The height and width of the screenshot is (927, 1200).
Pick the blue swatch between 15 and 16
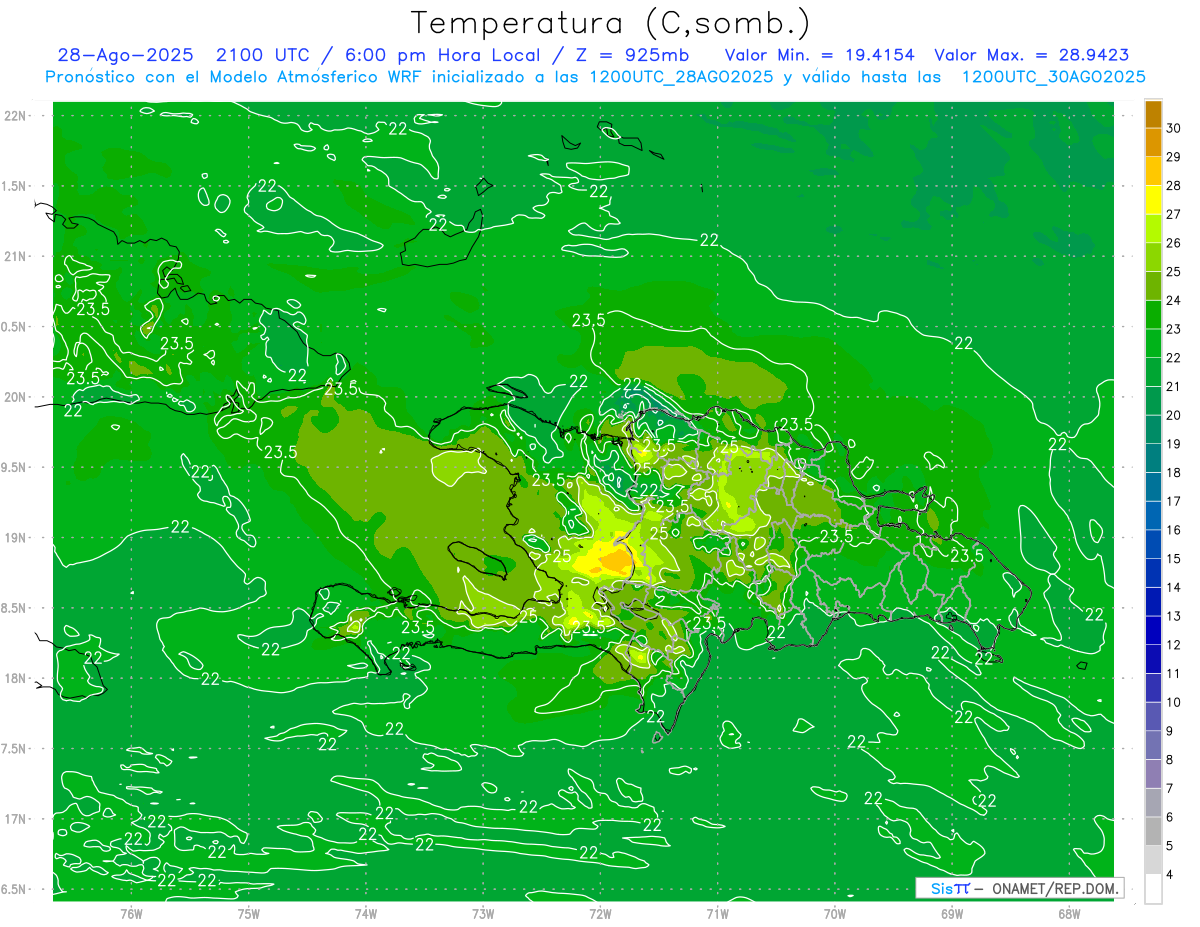[1153, 544]
